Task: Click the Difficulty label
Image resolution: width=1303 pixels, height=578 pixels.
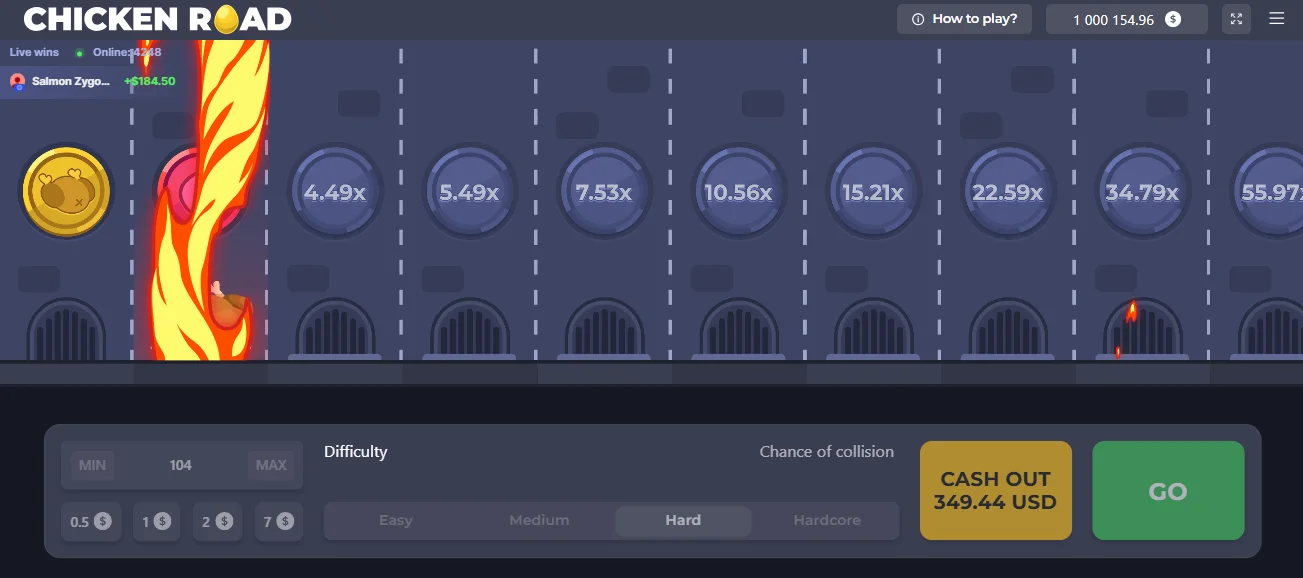Action: (355, 452)
